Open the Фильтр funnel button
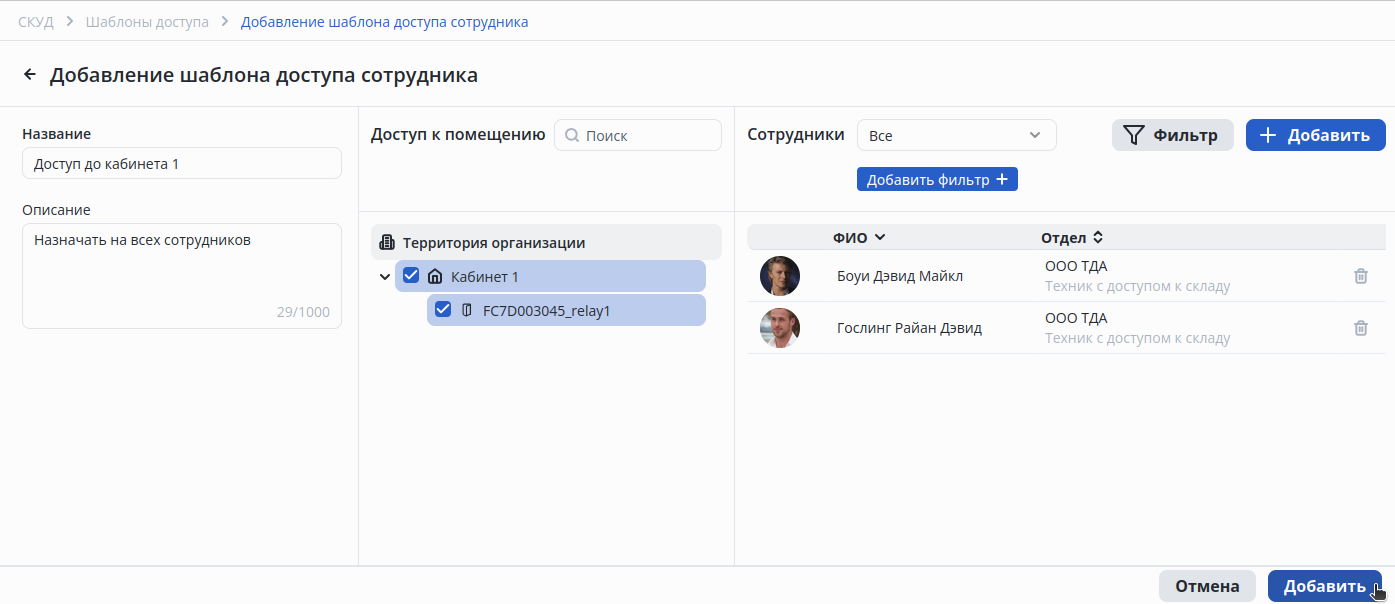The image size is (1395, 604). (1172, 136)
